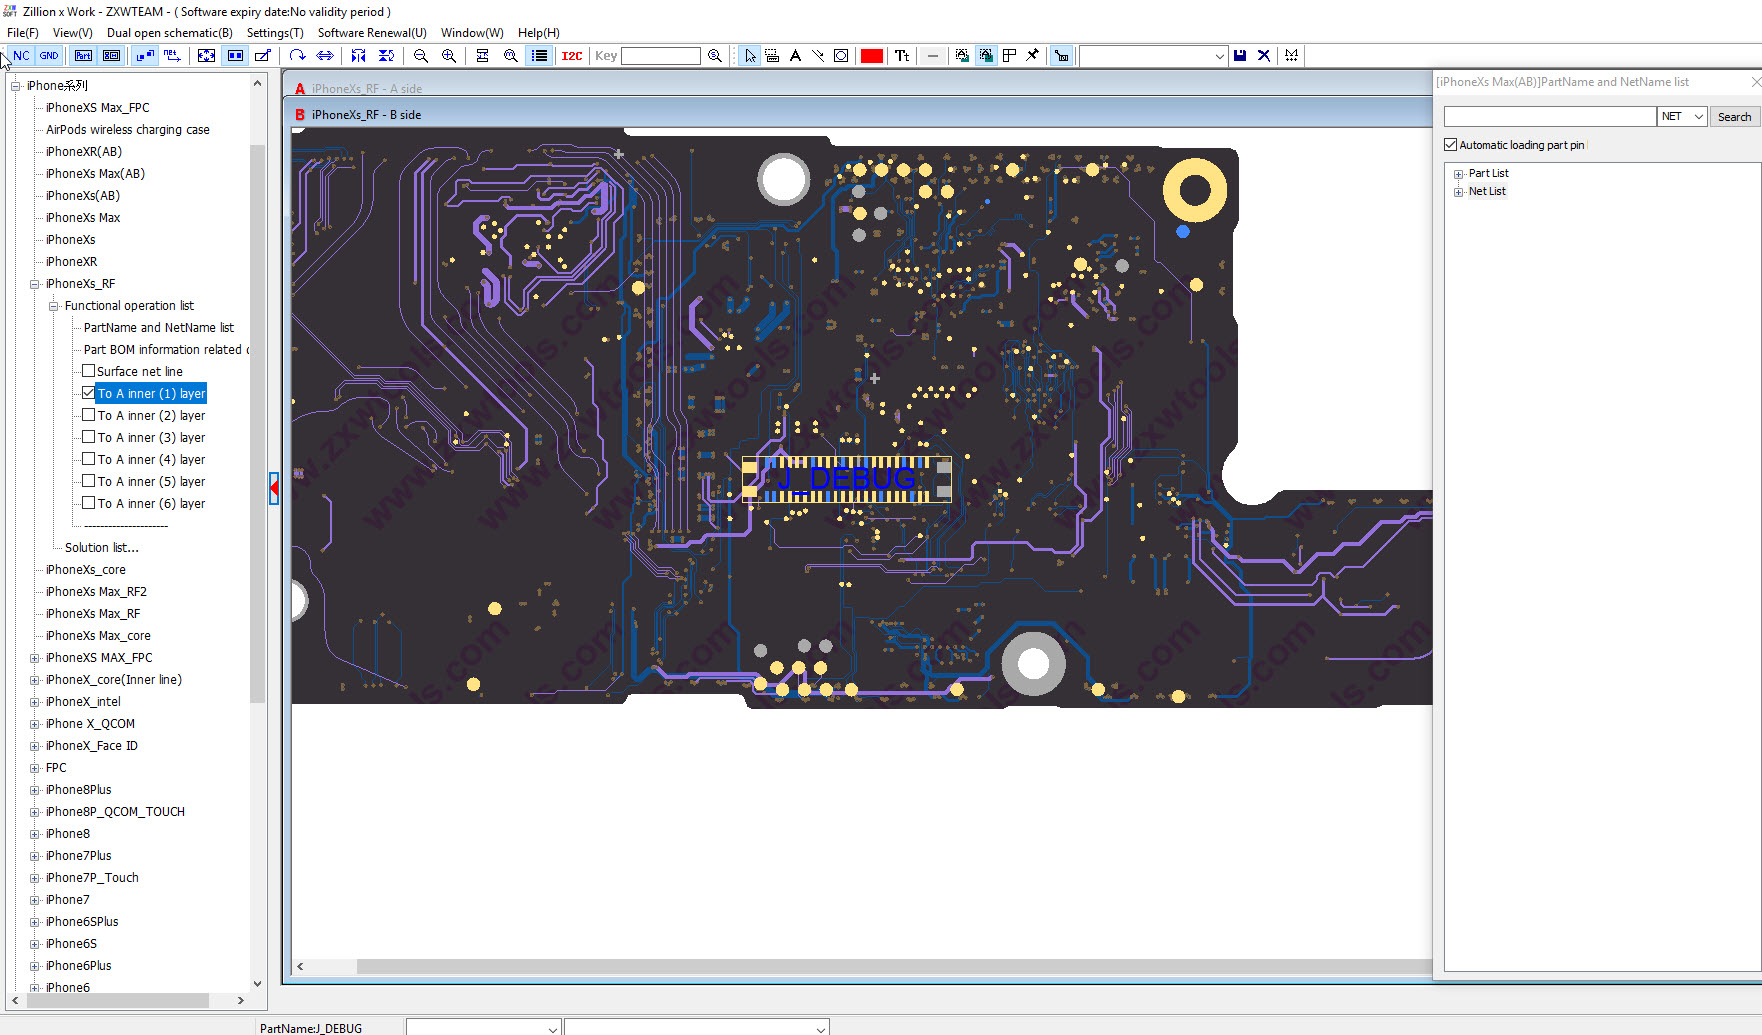Screen dimensions: 1762x1035
Task: Click the I2C toolbar icon
Action: (571, 56)
